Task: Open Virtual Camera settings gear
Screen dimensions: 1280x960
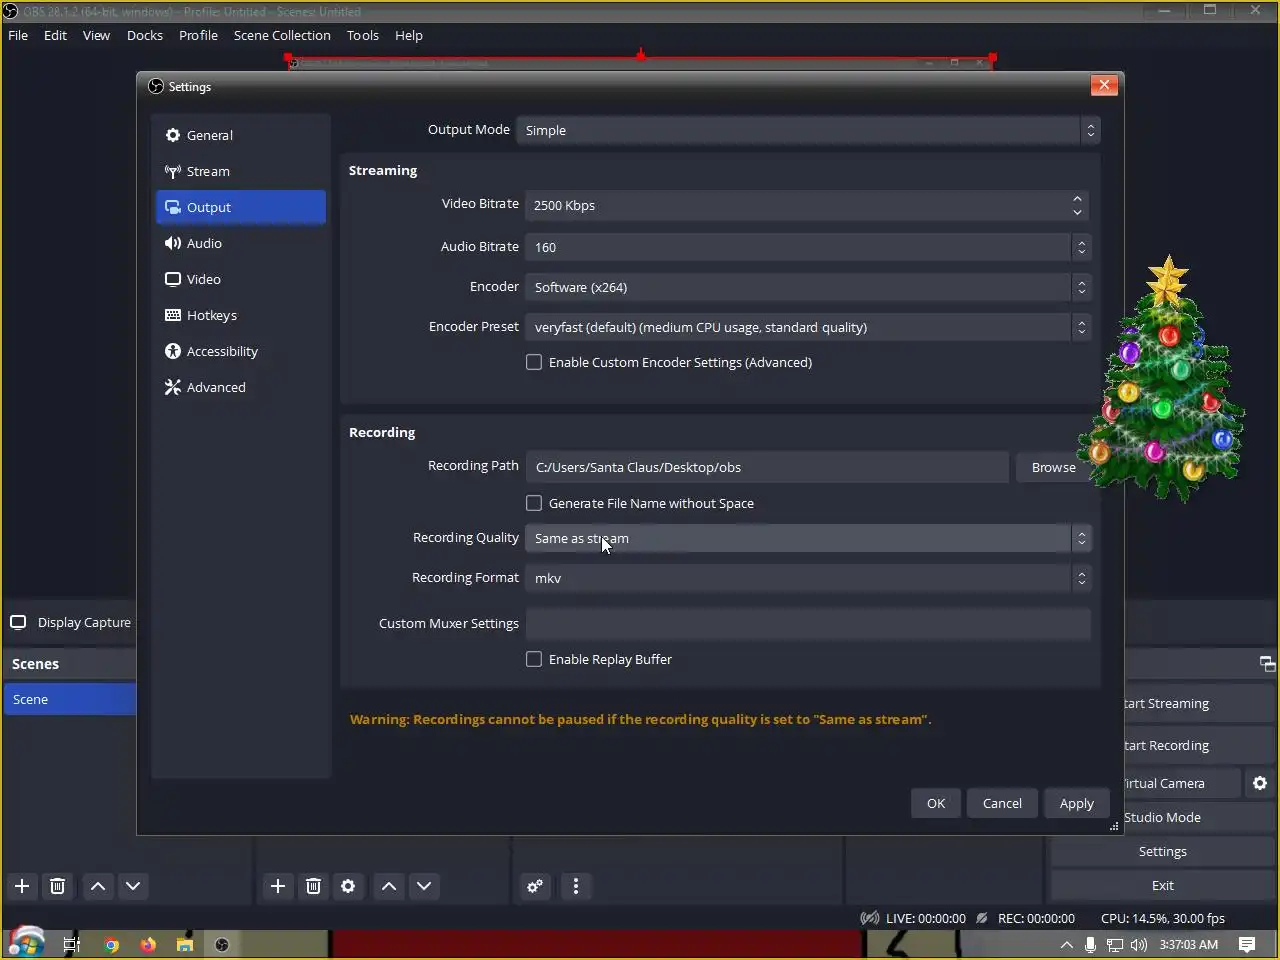Action: pos(1260,783)
